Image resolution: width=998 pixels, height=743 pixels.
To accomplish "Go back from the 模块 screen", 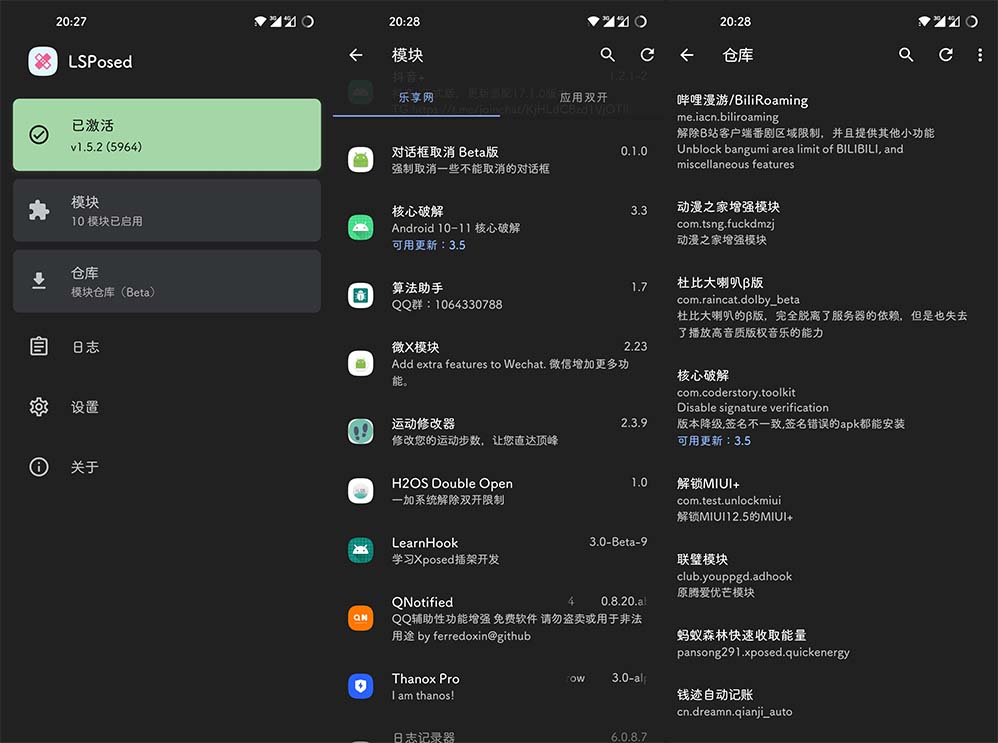I will coord(356,55).
